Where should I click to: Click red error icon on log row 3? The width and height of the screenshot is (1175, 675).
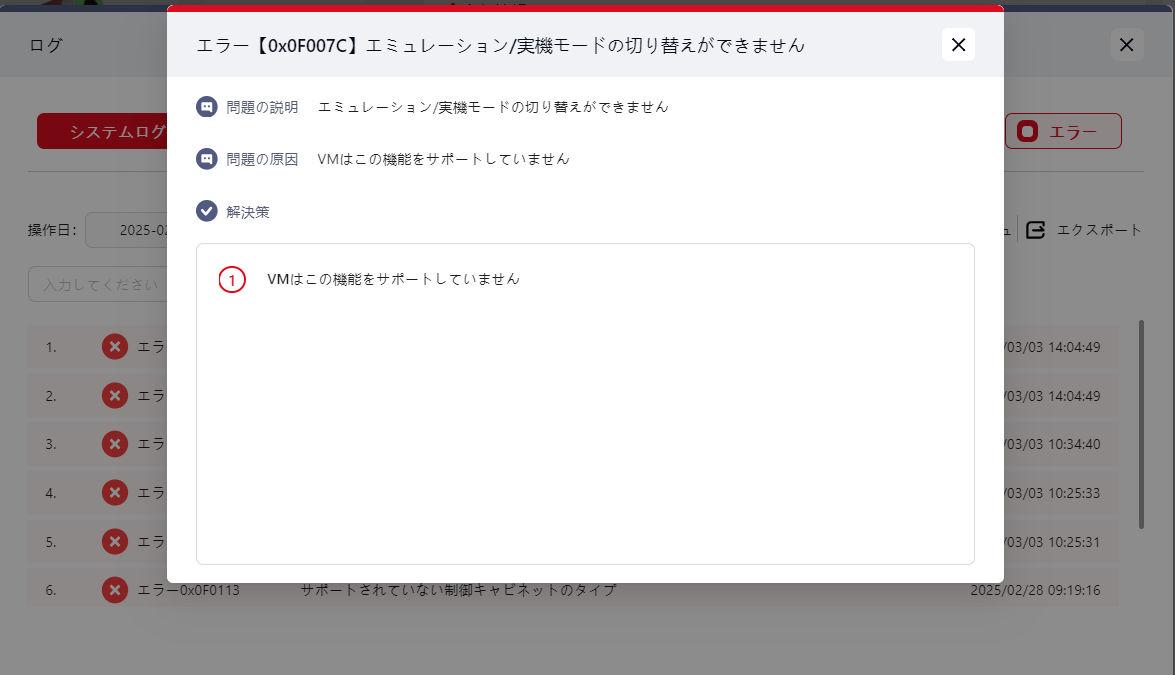115,444
